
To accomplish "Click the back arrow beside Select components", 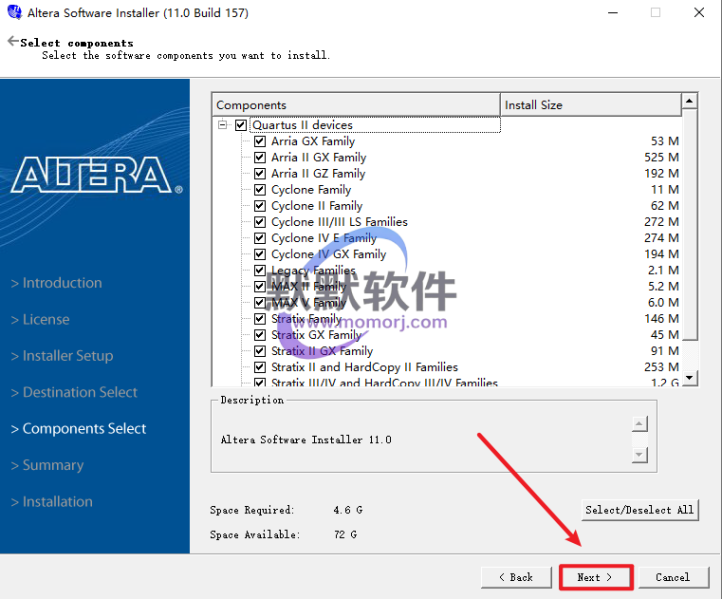I will click(13, 41).
